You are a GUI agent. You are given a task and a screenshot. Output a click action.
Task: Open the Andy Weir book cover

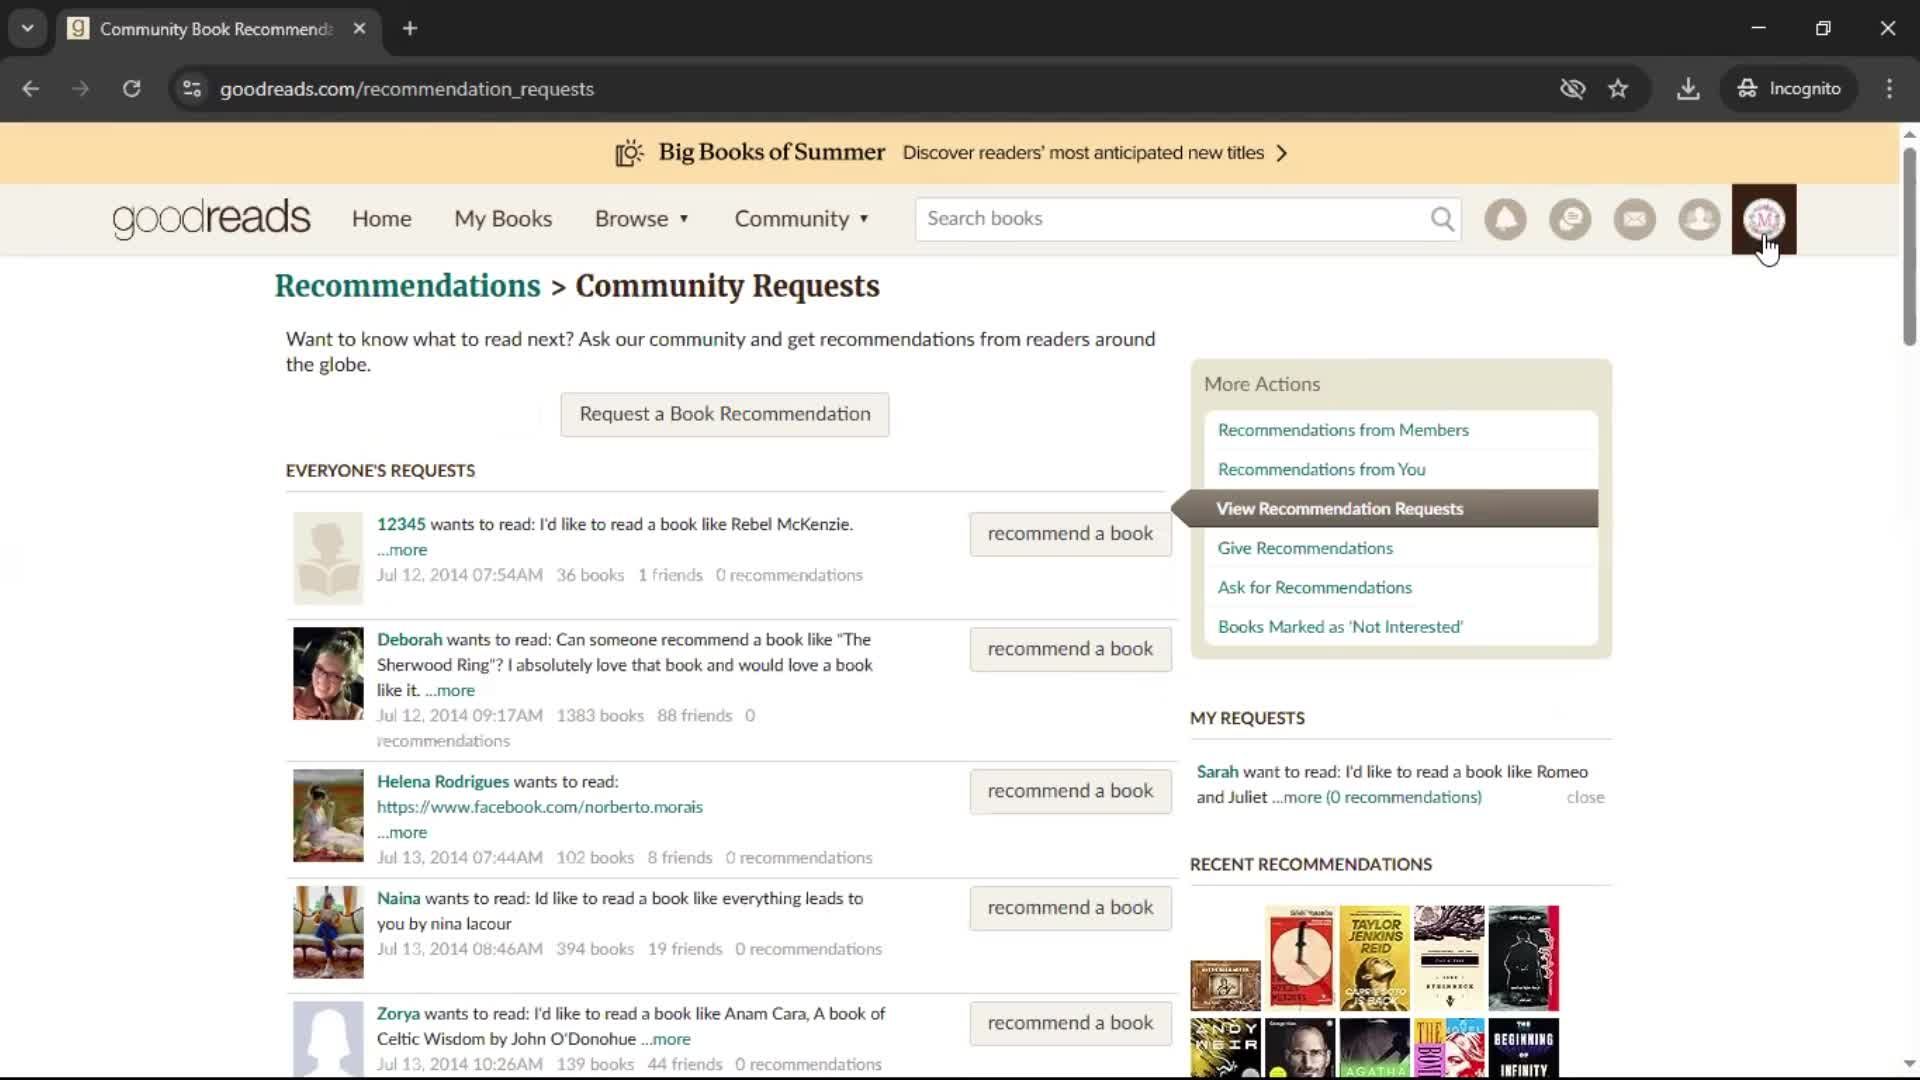(1225, 1048)
